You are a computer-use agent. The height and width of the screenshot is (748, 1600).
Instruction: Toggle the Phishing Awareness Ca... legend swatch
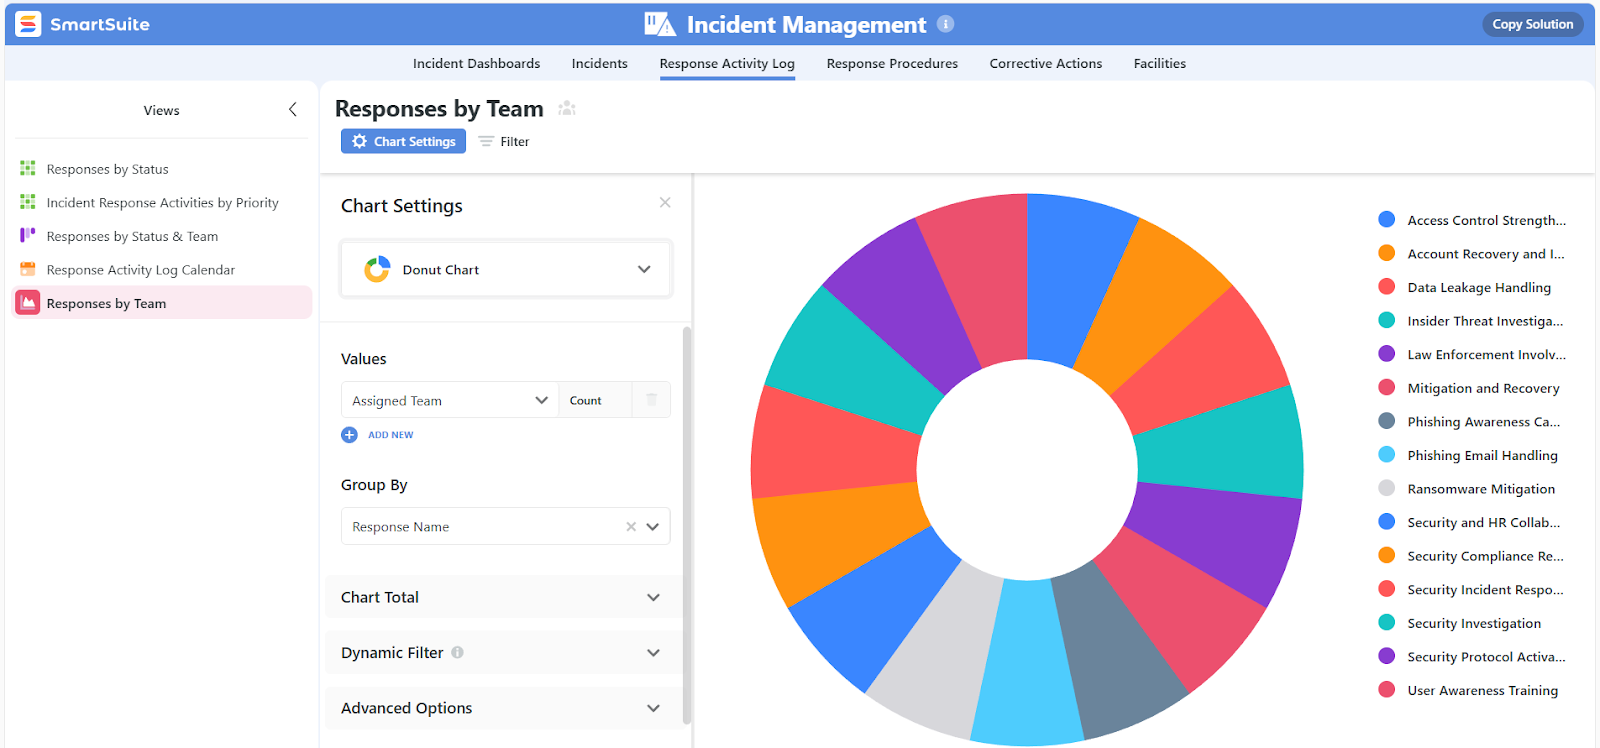[x=1386, y=421]
